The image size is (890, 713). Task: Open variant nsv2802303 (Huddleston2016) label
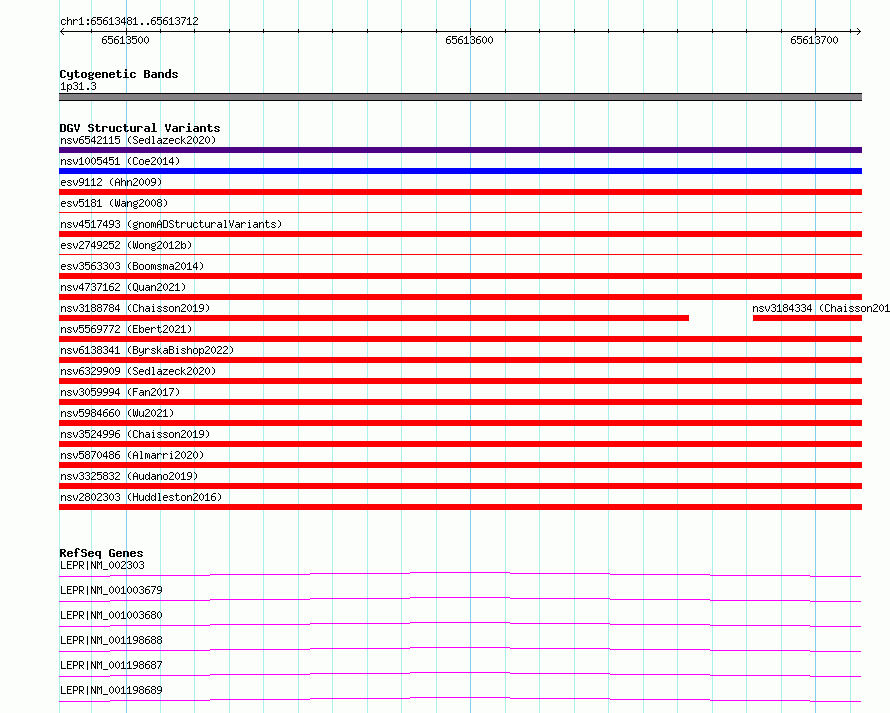[x=141, y=497]
